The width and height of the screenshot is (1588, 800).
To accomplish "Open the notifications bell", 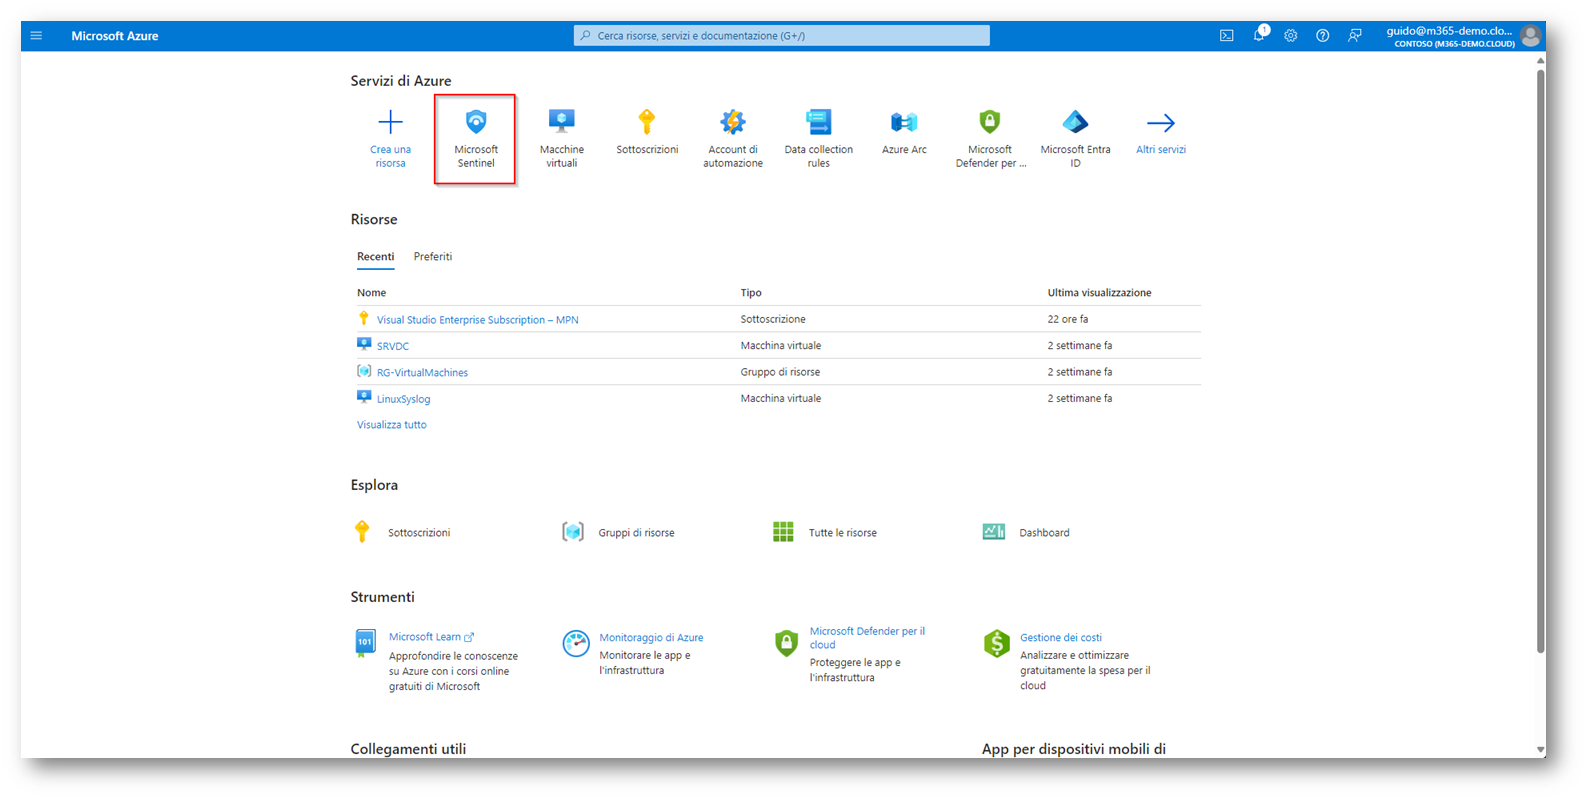I will click(x=1259, y=36).
